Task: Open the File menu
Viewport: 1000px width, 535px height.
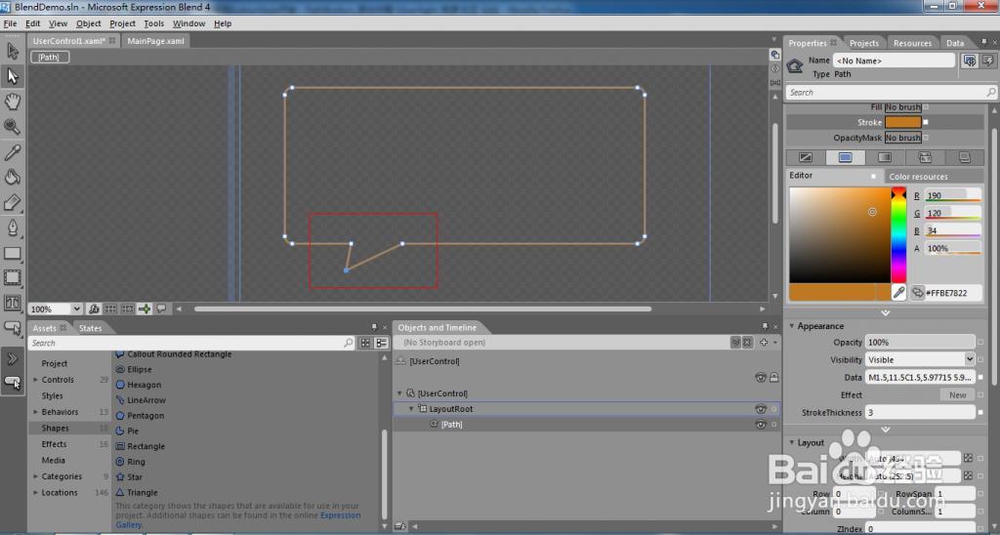Action: 10,24
